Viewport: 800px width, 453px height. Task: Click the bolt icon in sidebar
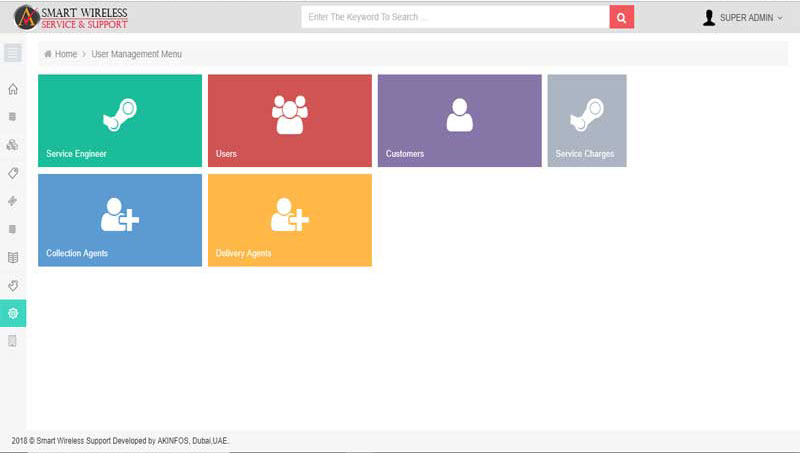[13, 201]
